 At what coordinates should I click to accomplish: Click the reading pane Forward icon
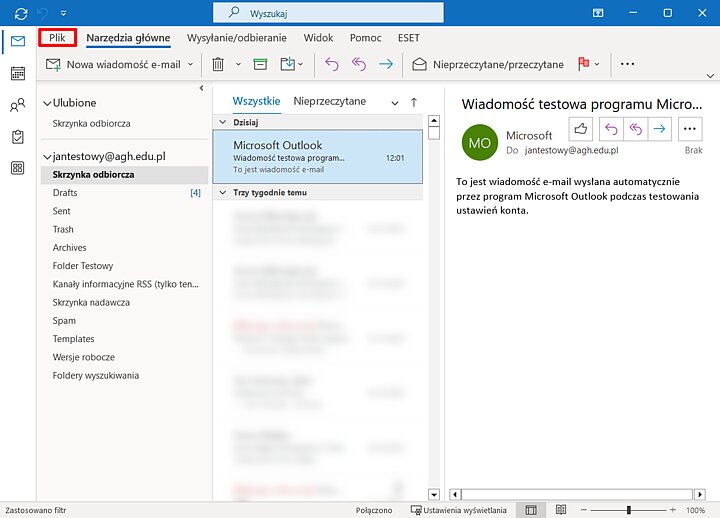tap(660, 129)
